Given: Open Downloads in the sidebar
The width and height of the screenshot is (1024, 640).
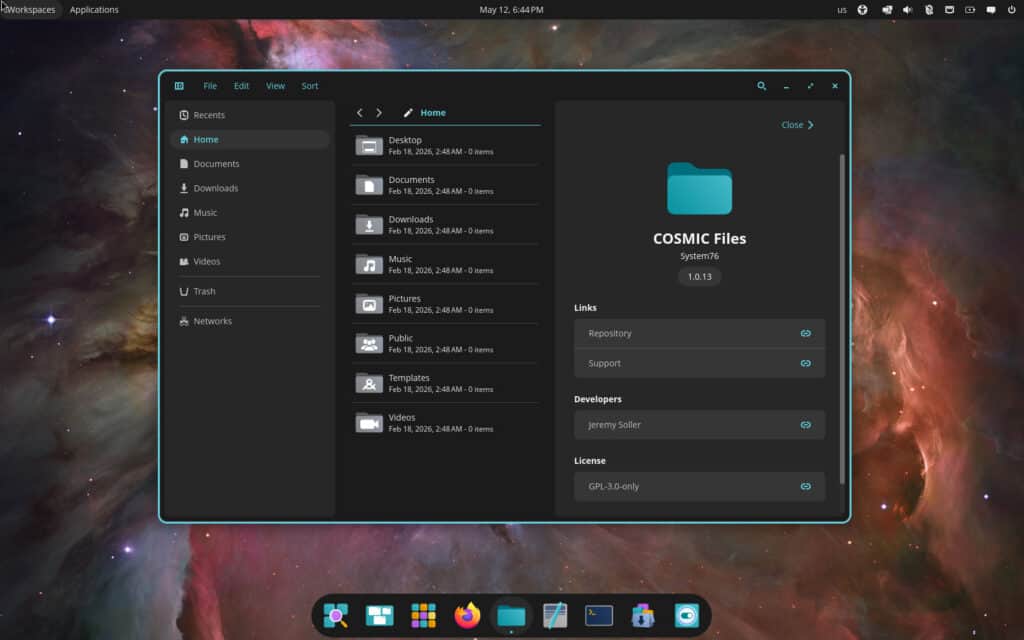Looking at the screenshot, I should [250, 188].
